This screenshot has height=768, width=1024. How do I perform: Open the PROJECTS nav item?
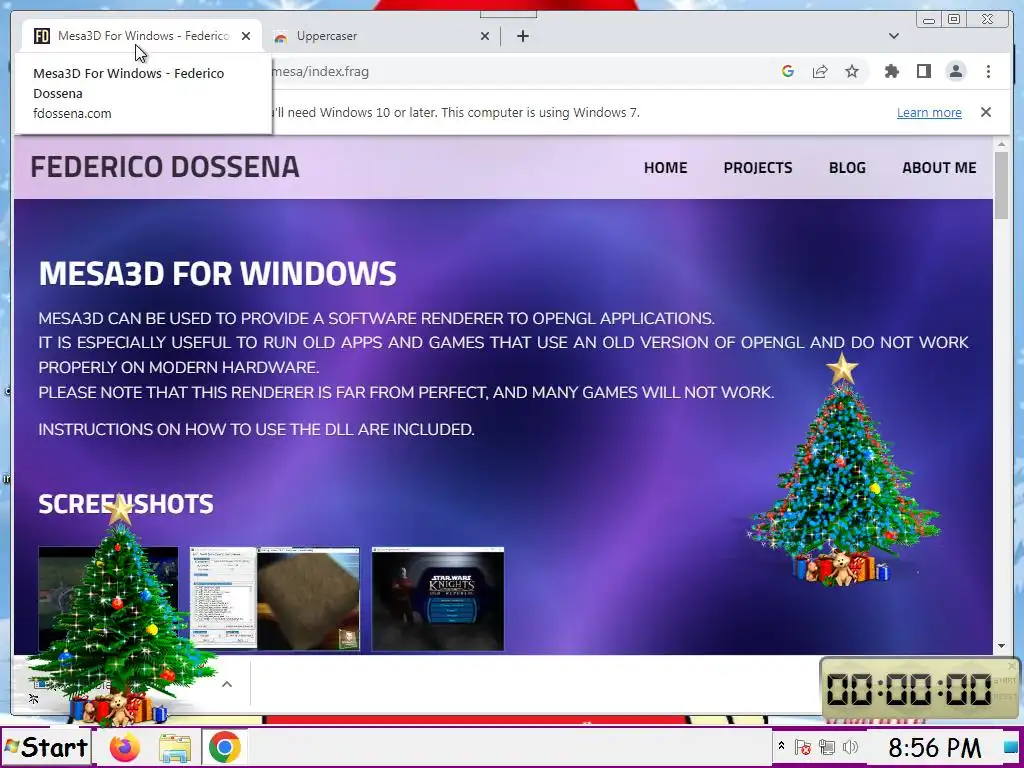758,168
